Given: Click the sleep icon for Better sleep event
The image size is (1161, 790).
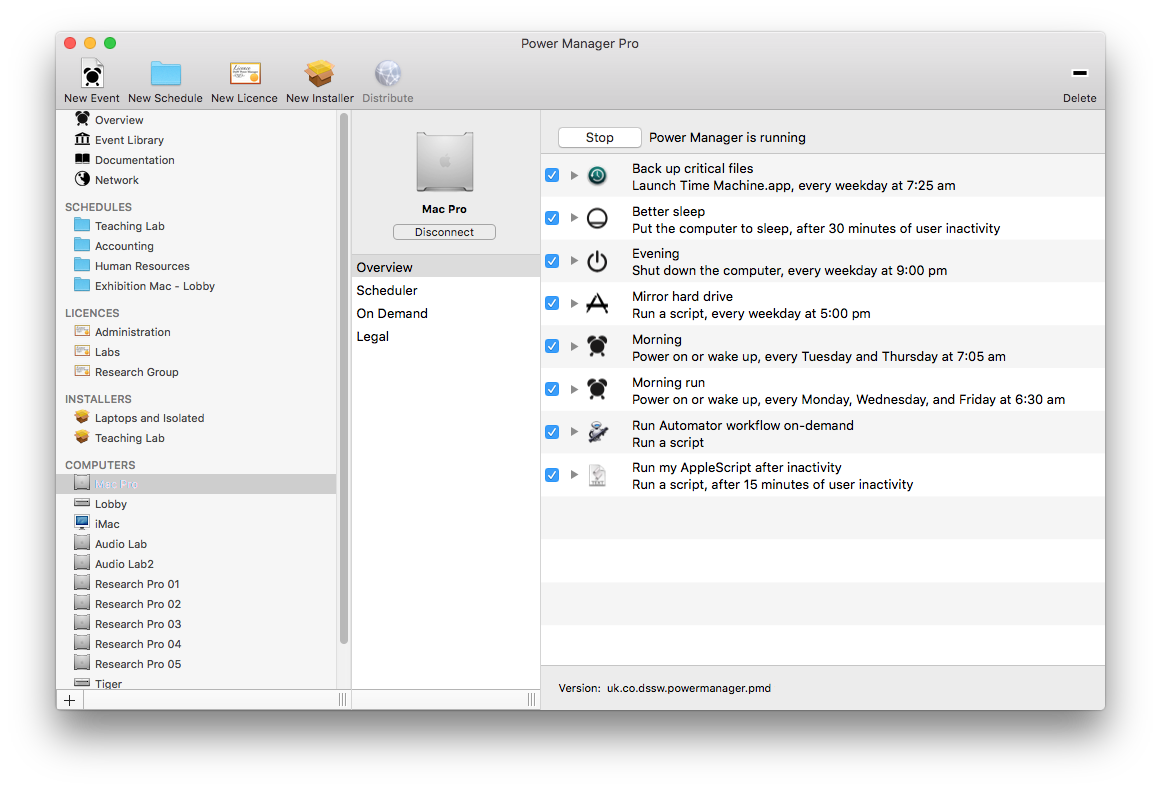Looking at the screenshot, I should [x=598, y=218].
